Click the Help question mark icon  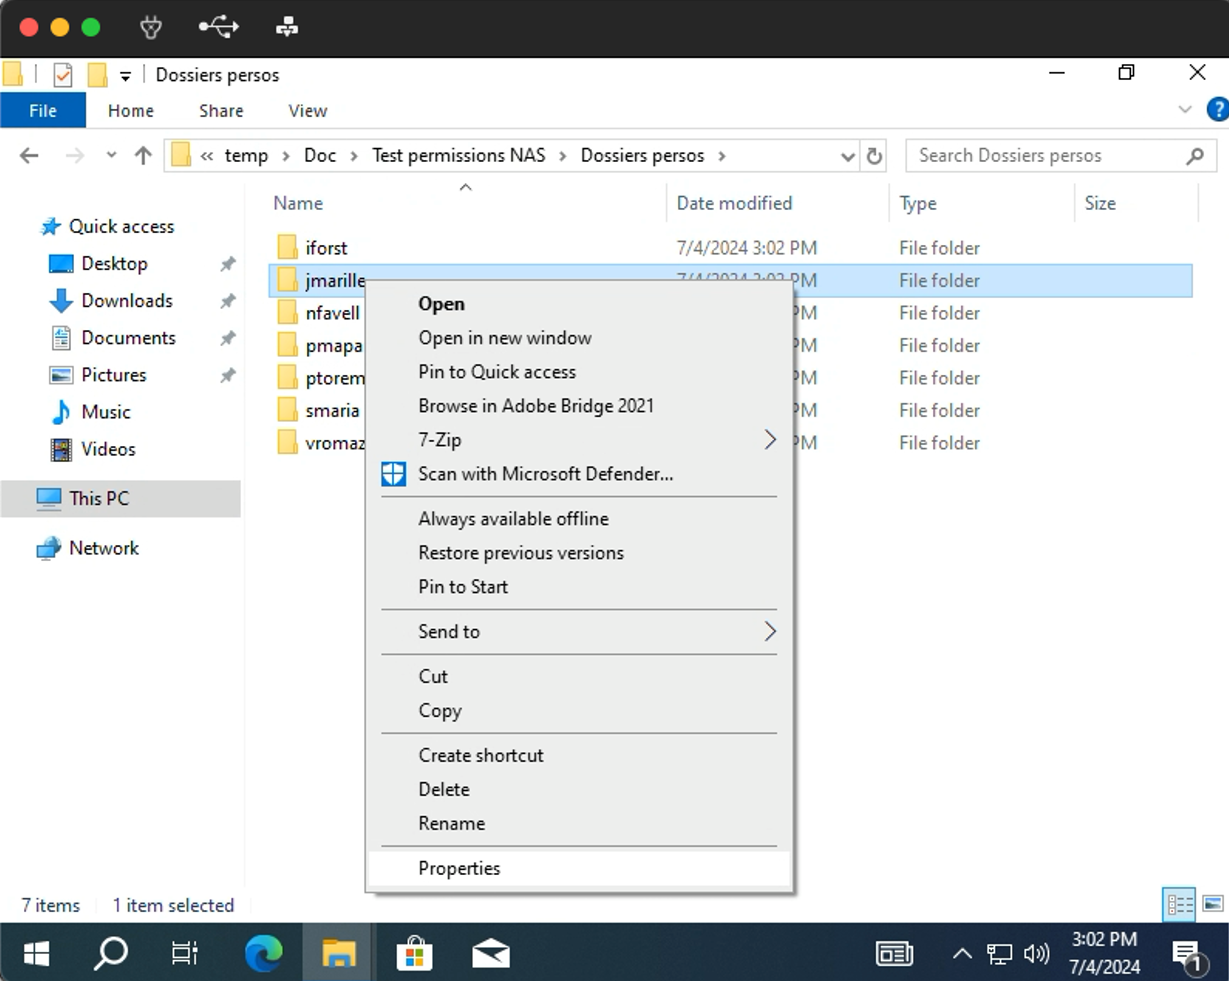1217,110
